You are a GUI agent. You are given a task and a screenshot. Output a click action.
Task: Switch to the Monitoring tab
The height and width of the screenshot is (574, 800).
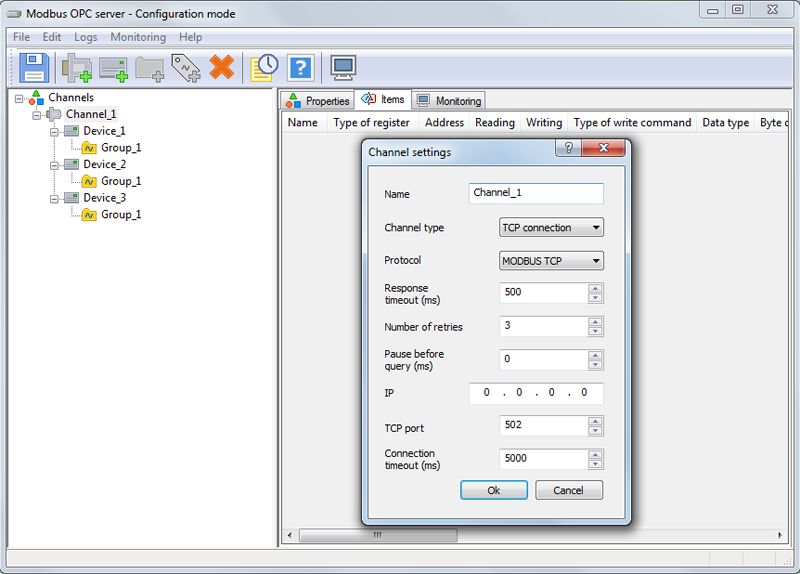pyautogui.click(x=448, y=101)
